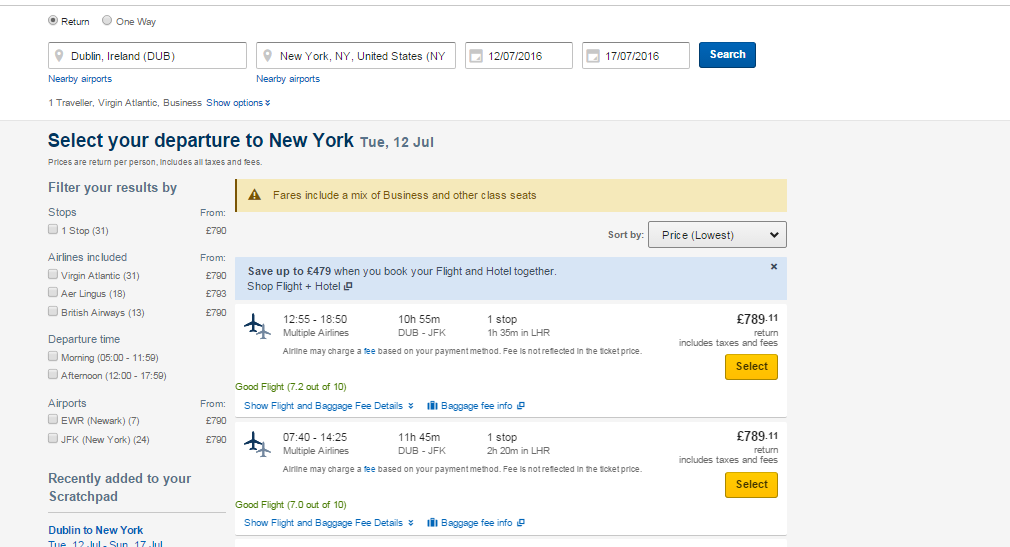
Task: Click the baggage icon on the 12:55 flight
Action: tap(433, 406)
